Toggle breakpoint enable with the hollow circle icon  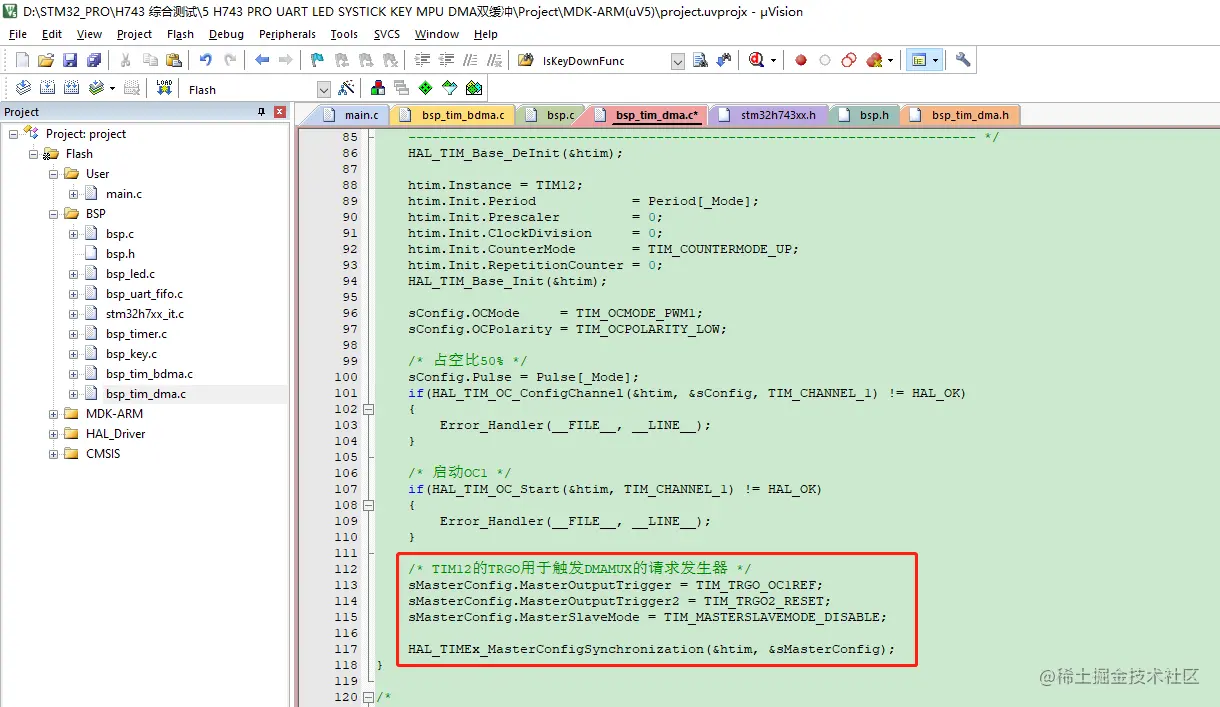[x=825, y=60]
